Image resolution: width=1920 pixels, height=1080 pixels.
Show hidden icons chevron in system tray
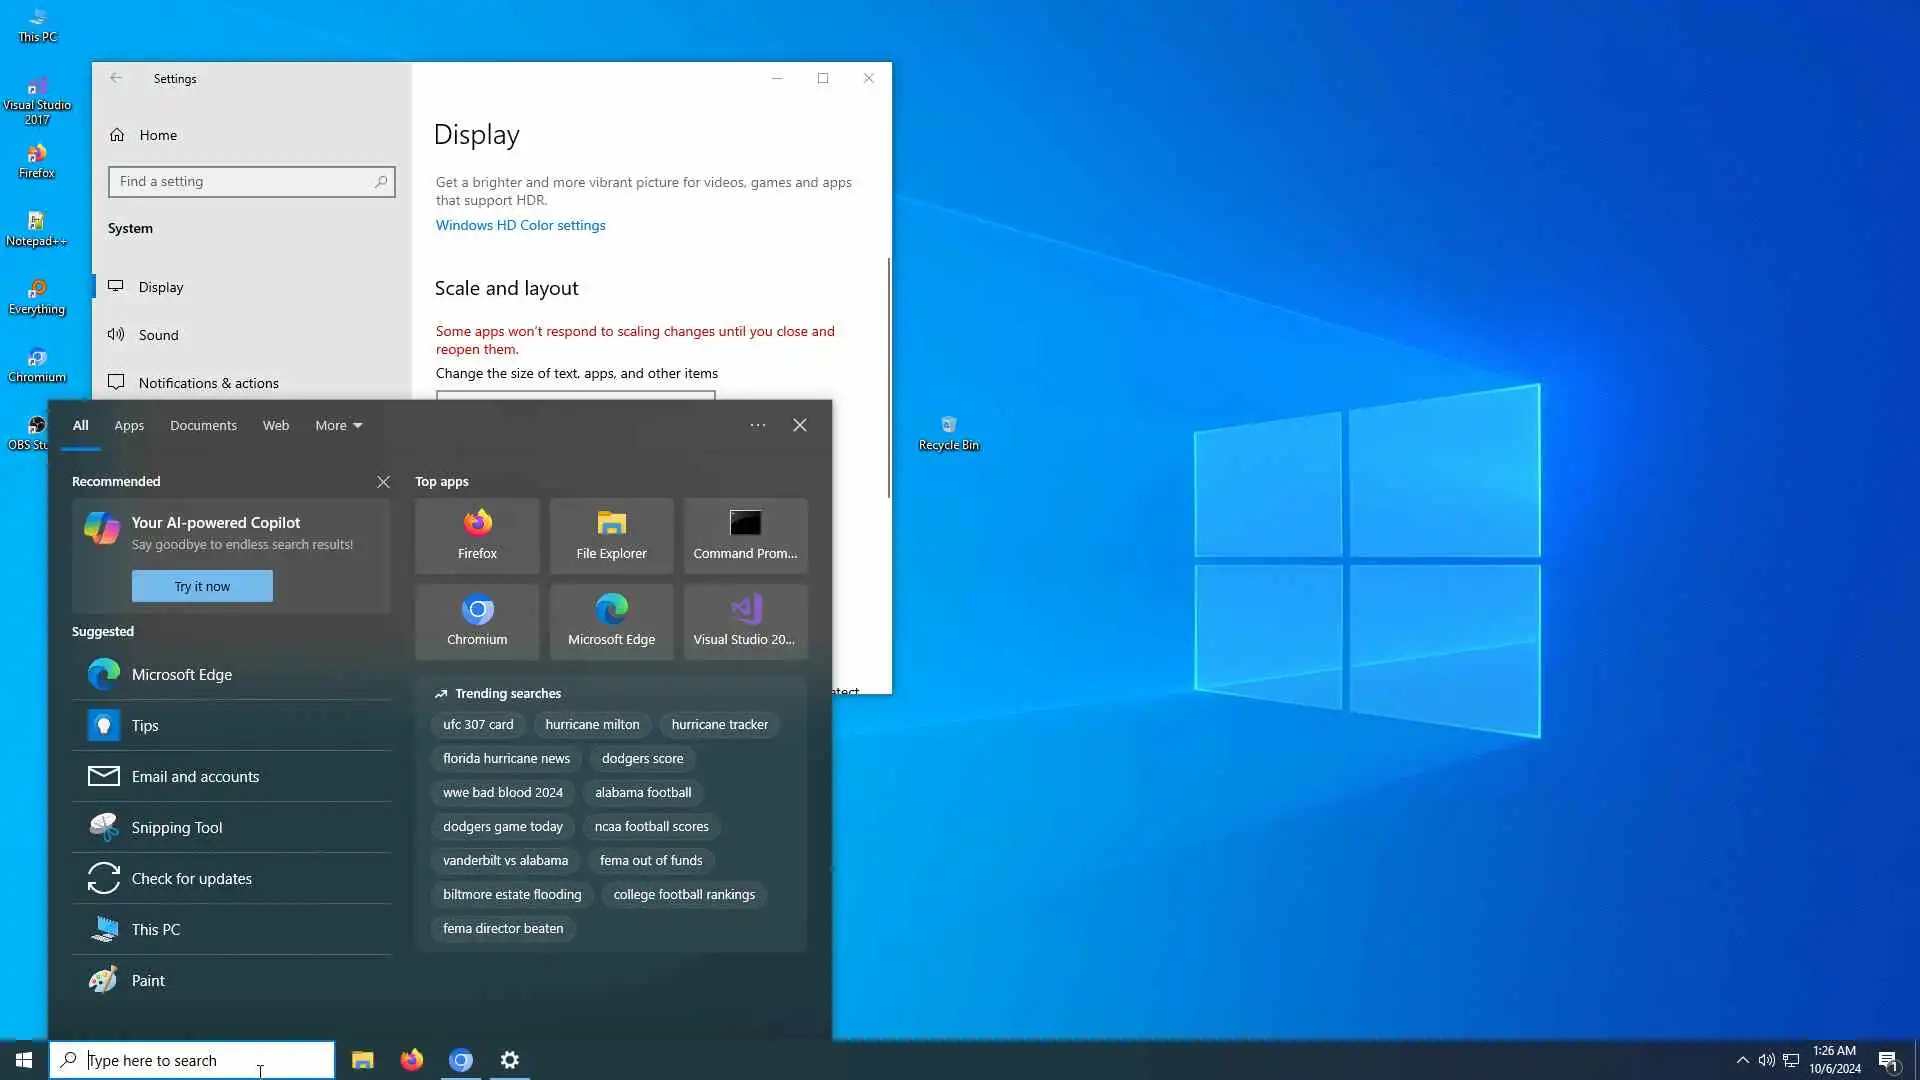tap(1742, 1060)
